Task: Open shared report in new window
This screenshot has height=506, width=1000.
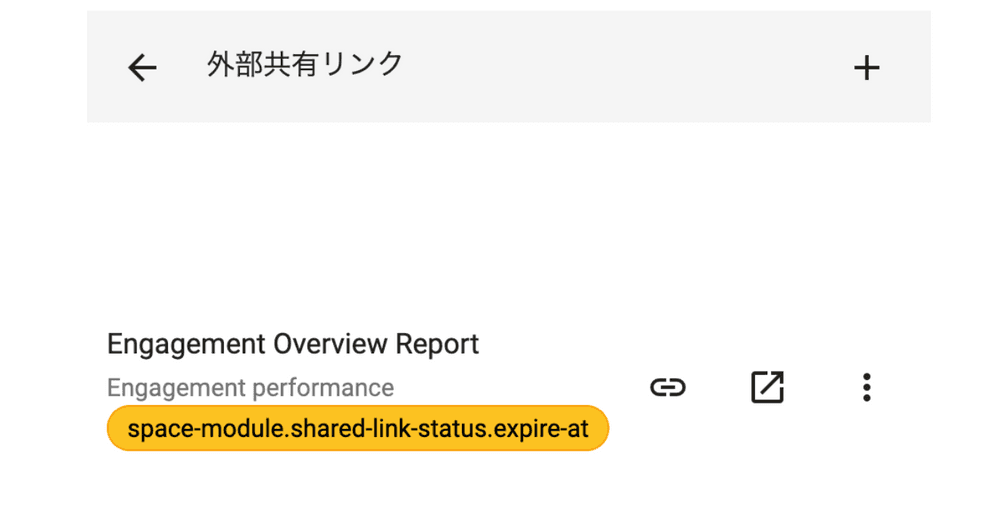Action: pyautogui.click(x=767, y=387)
